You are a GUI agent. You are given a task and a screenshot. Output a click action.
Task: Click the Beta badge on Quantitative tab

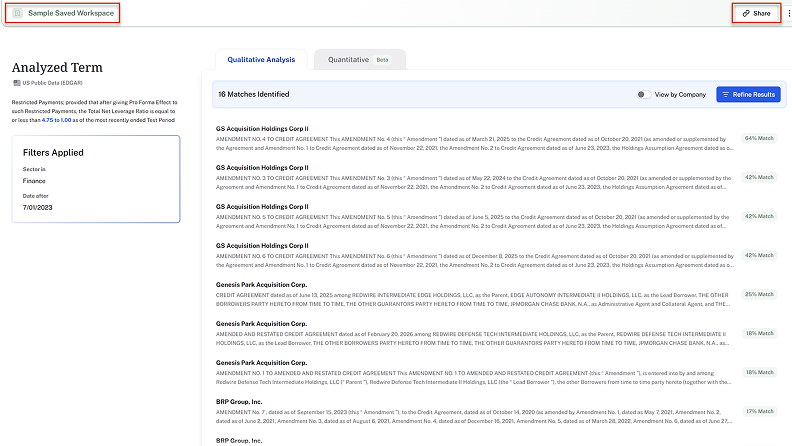(x=382, y=60)
